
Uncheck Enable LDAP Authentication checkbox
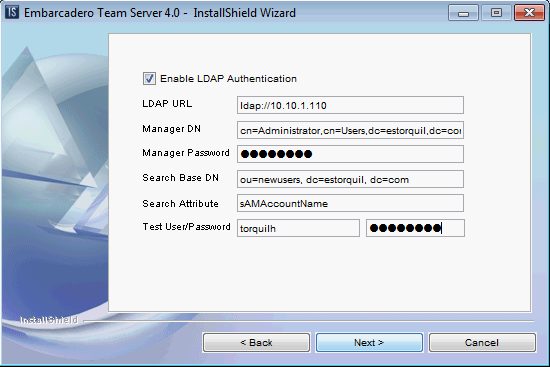tap(149, 78)
